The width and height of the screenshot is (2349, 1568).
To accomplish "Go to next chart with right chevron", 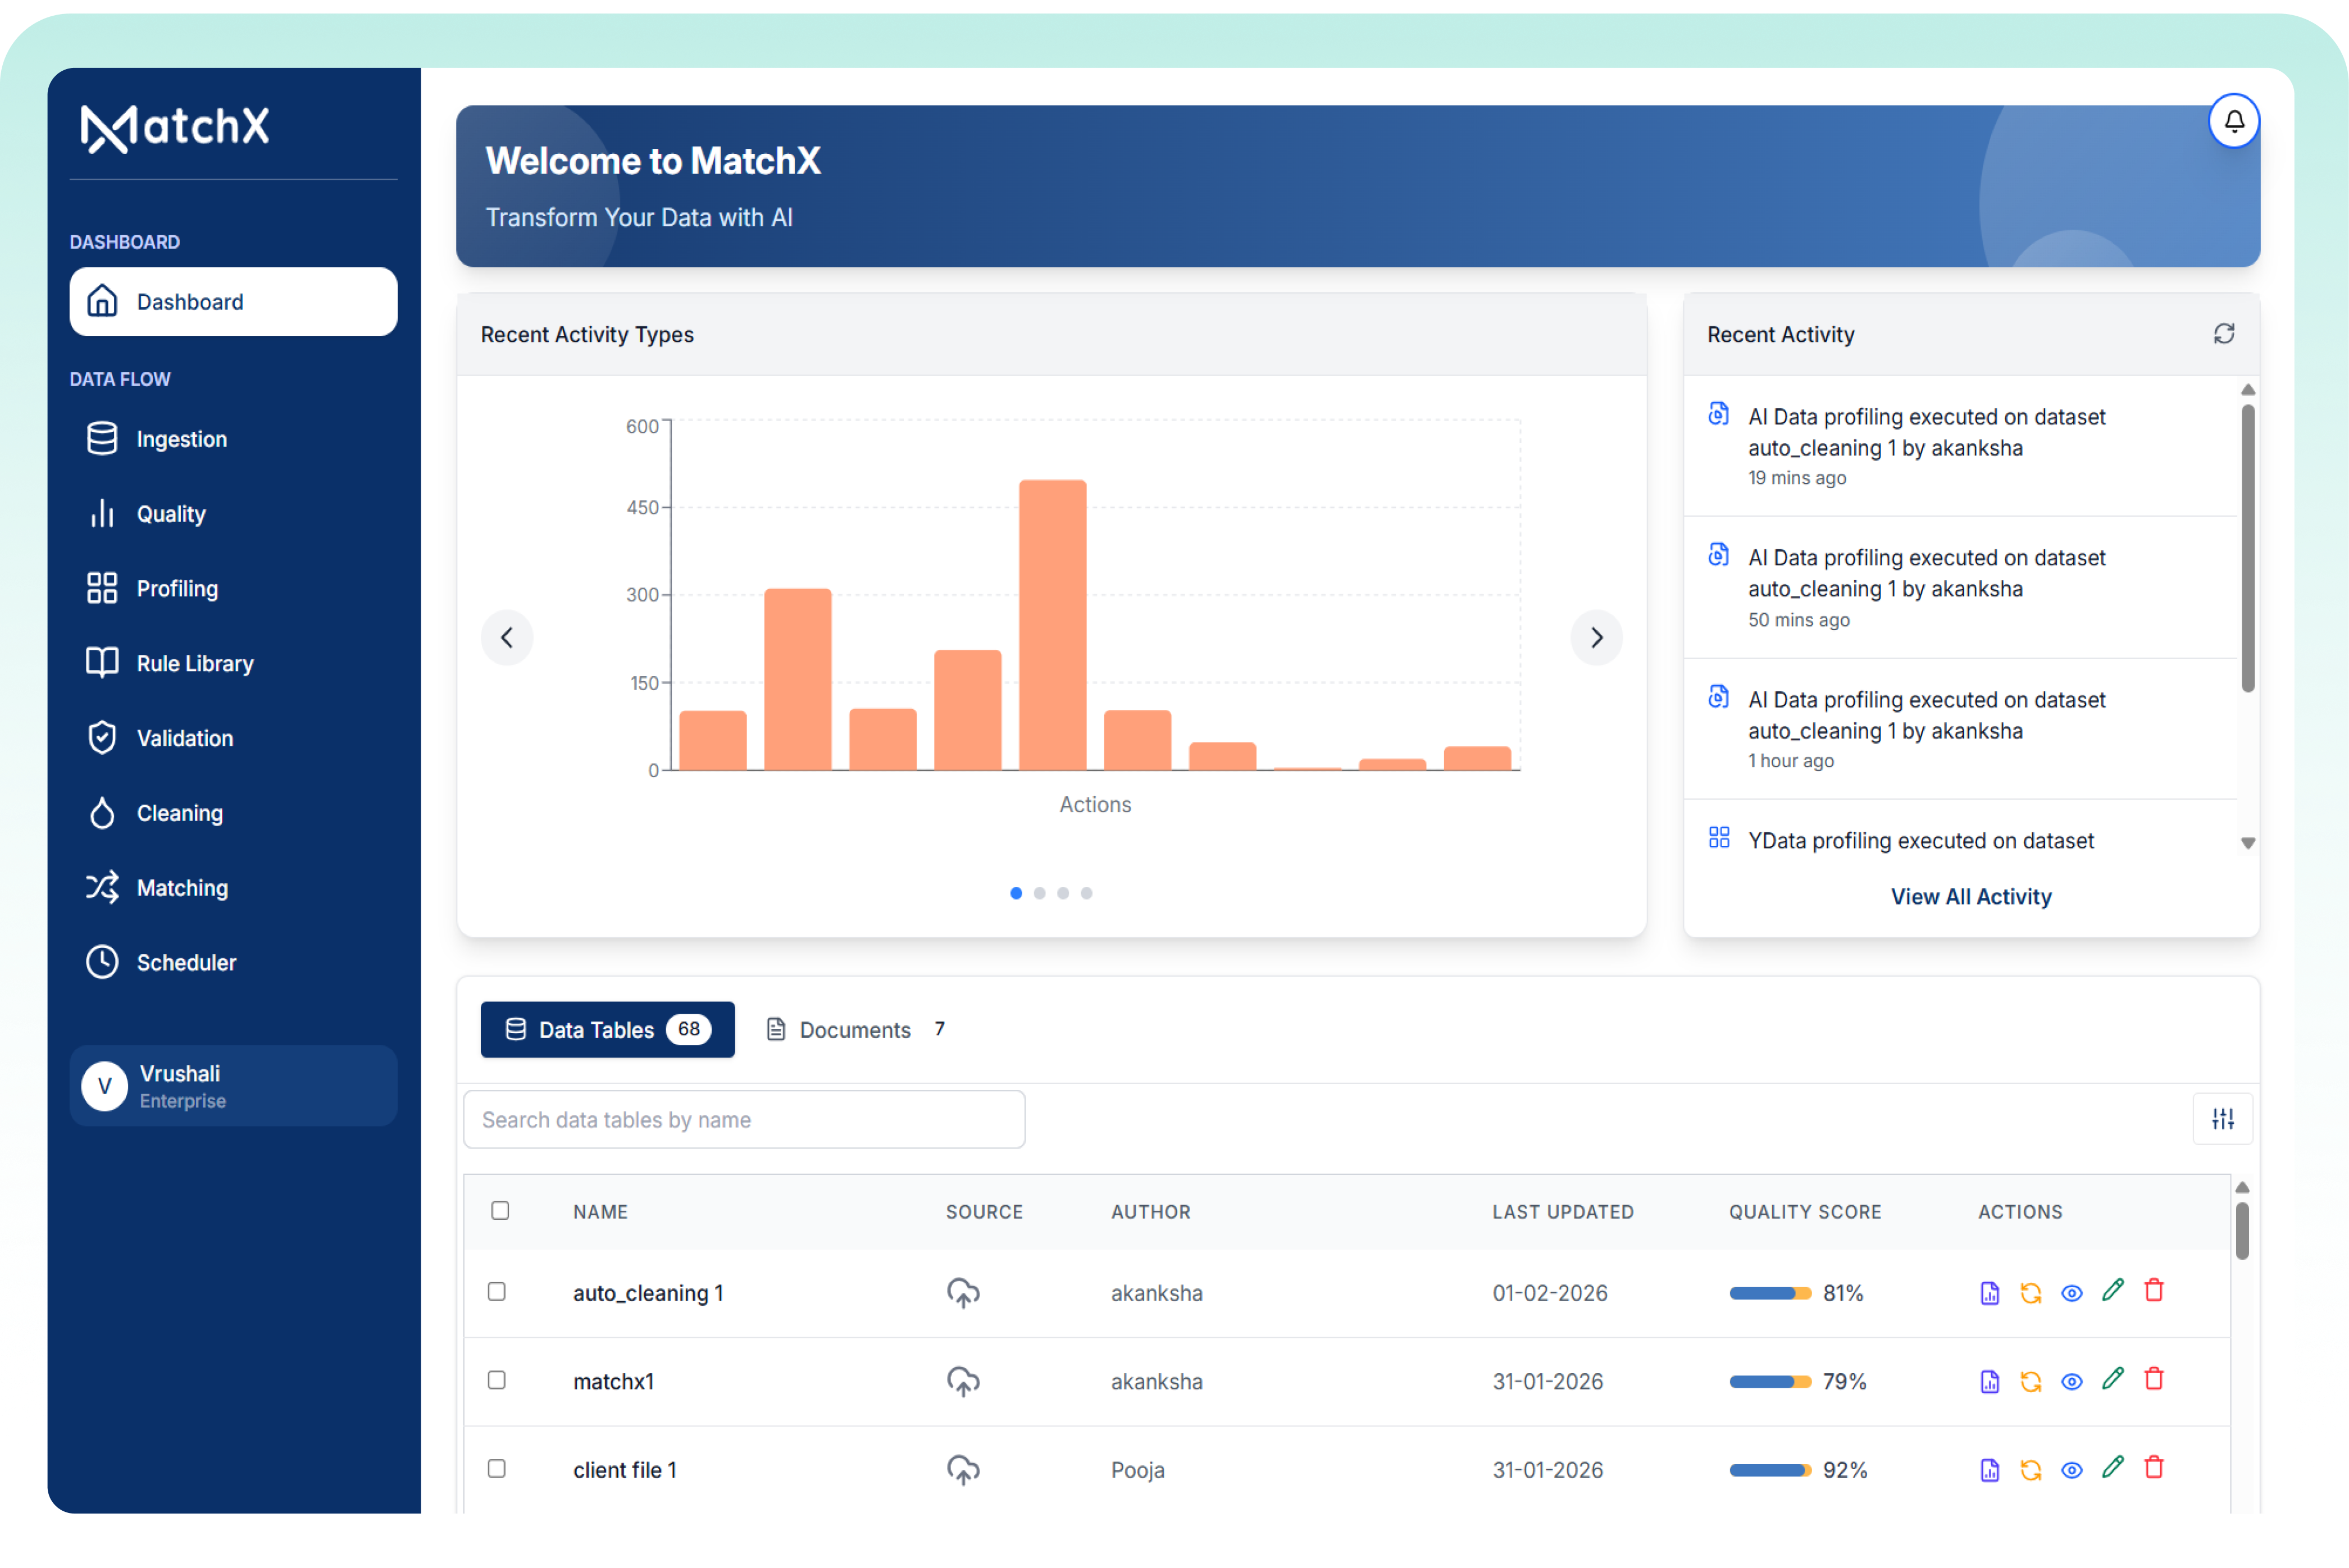I will point(1596,637).
